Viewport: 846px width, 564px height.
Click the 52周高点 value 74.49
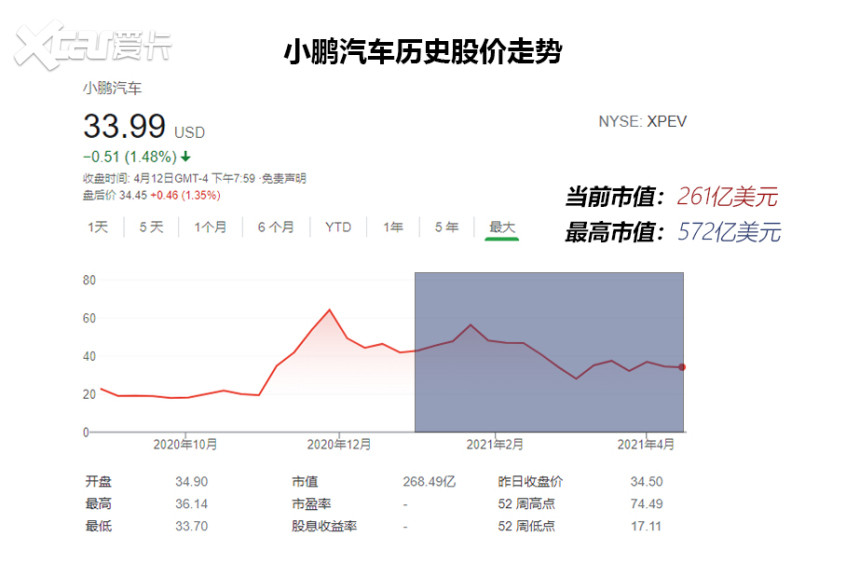tap(646, 504)
